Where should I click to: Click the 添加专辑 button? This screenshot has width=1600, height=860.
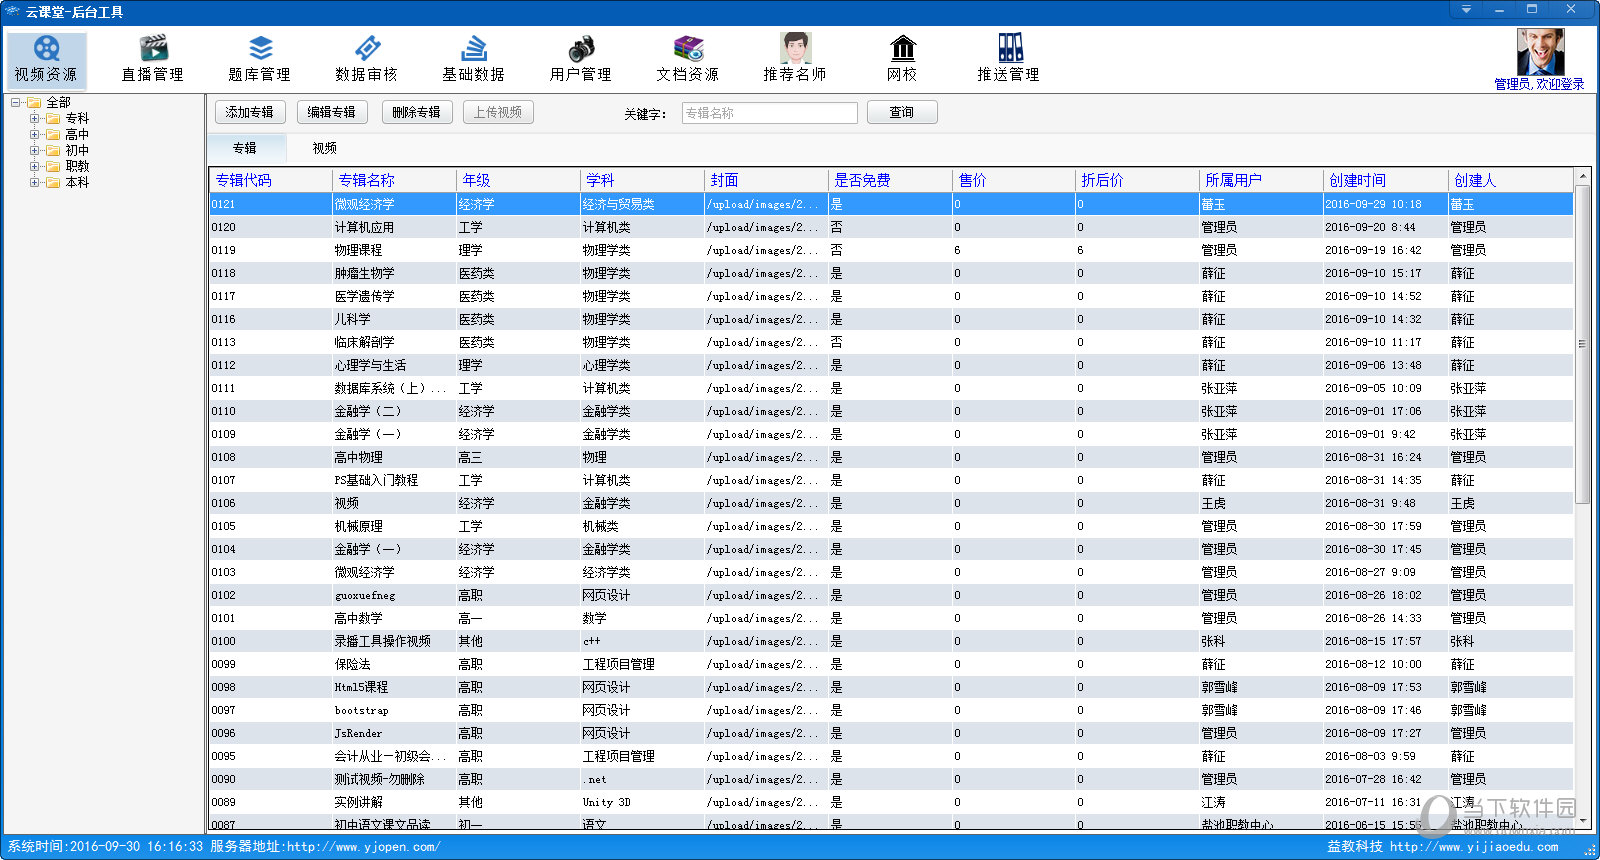250,112
